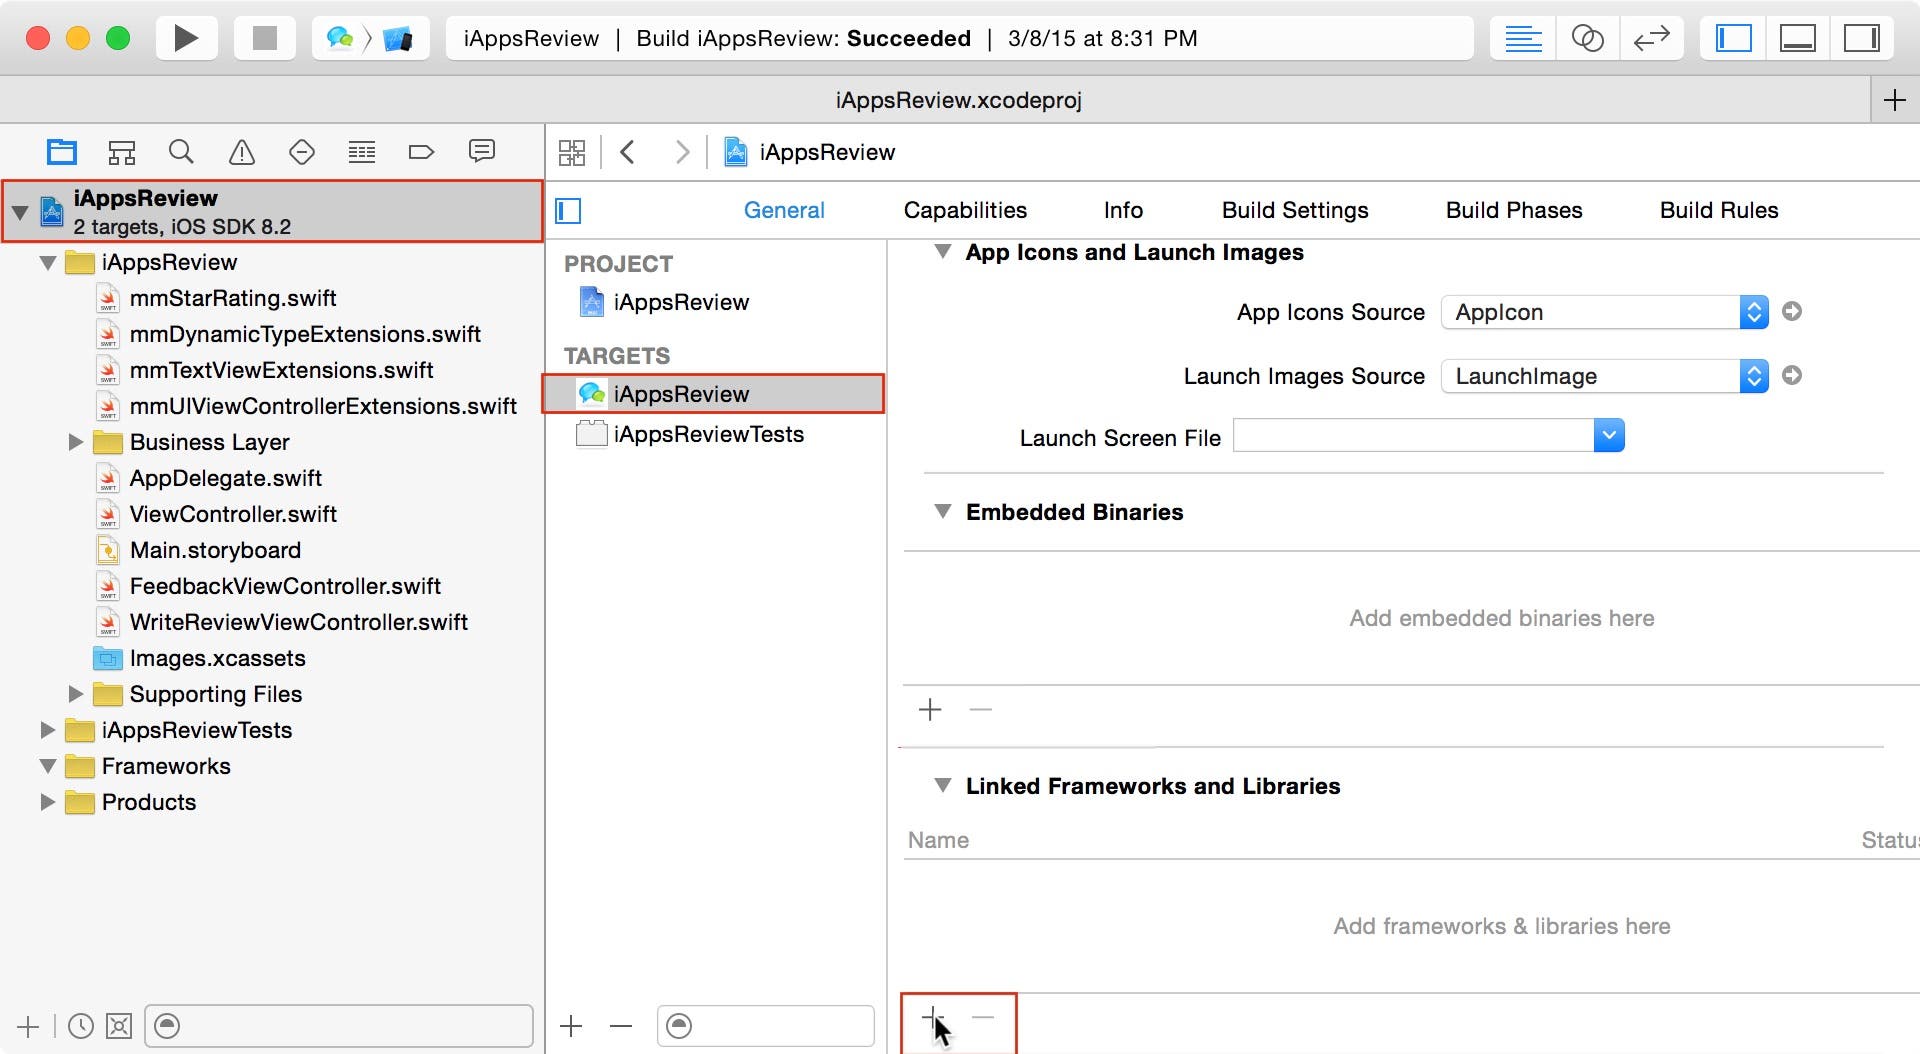The width and height of the screenshot is (1920, 1054).
Task: Open App Icons Source dropdown
Action: [x=1605, y=312]
